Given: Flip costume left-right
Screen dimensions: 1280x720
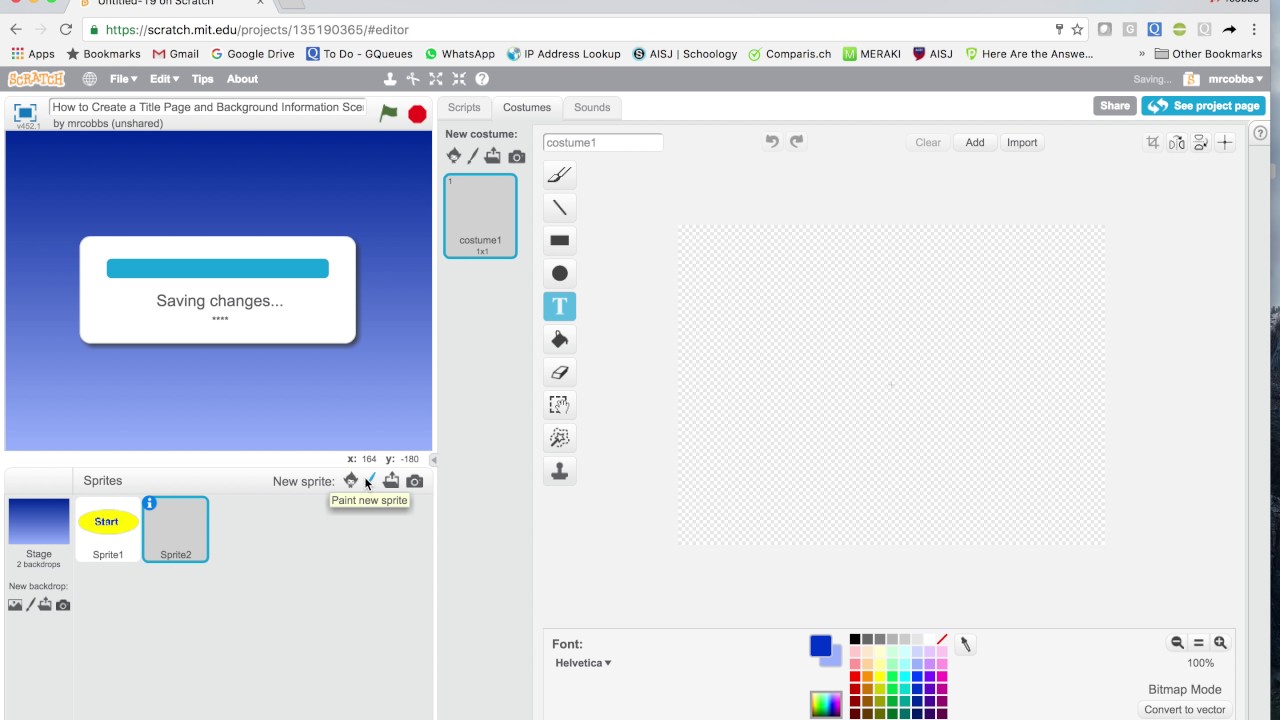Looking at the screenshot, I should click(x=1177, y=143).
